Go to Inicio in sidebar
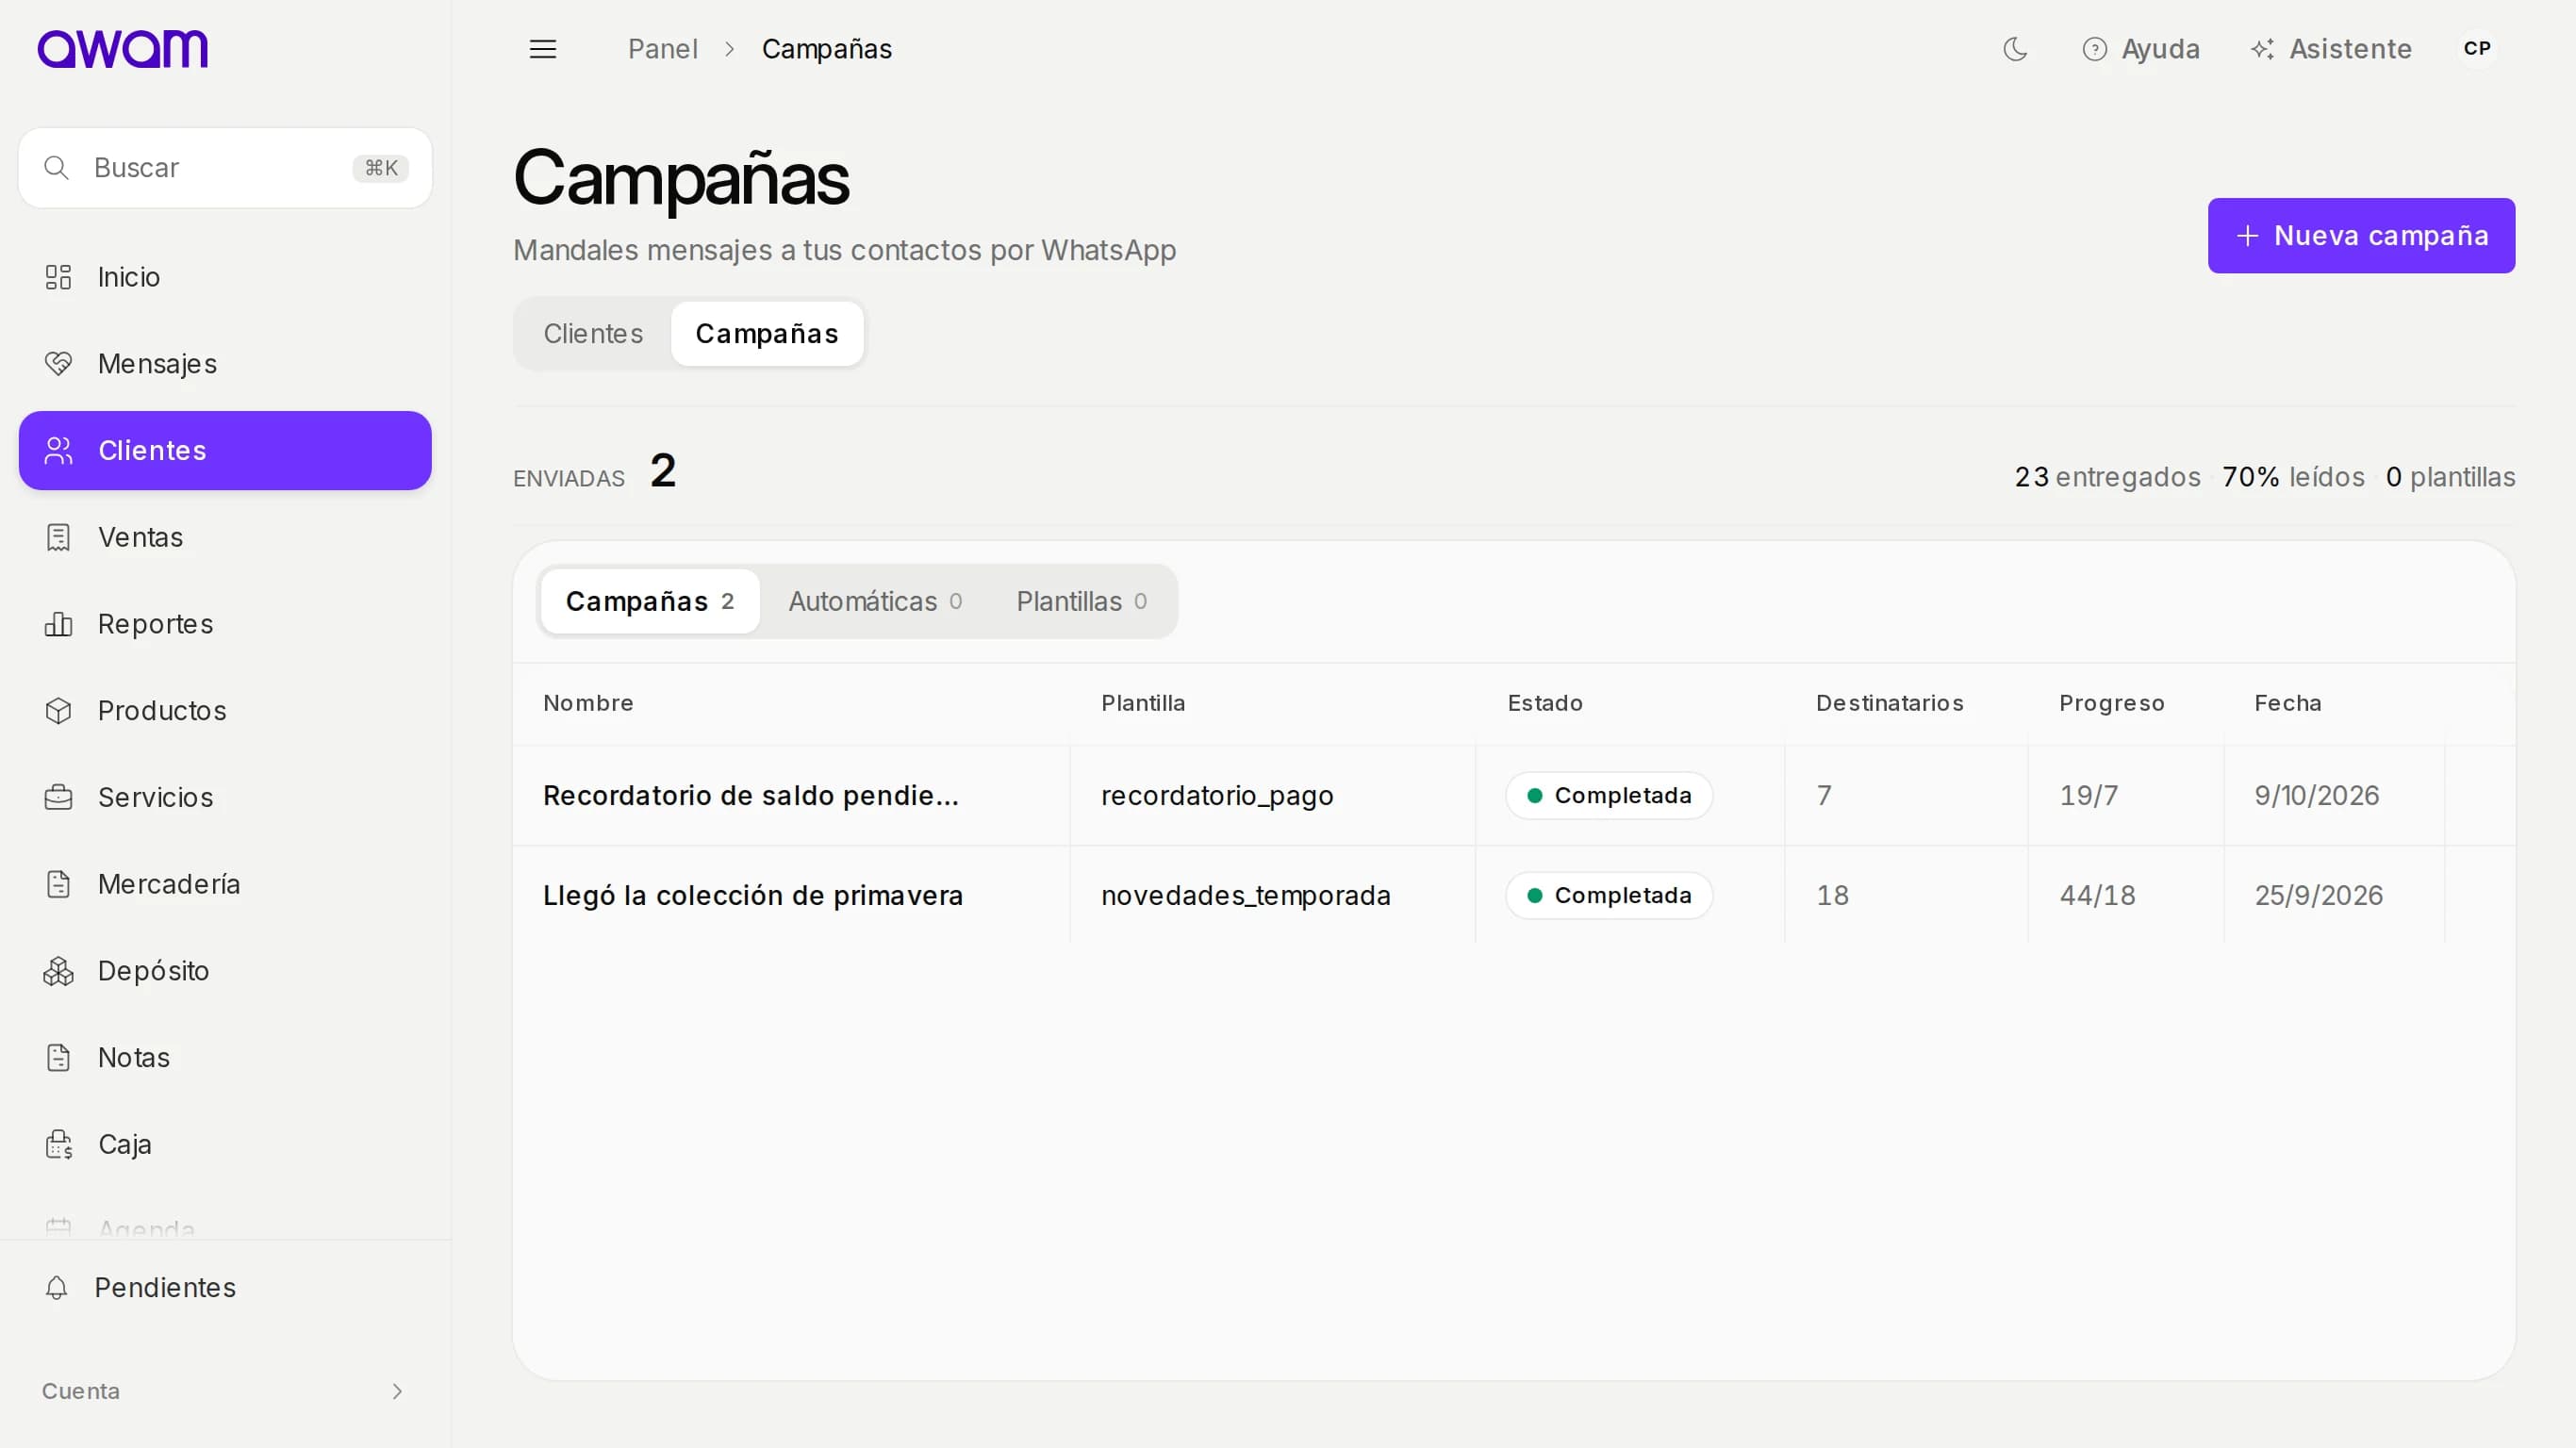 point(225,277)
